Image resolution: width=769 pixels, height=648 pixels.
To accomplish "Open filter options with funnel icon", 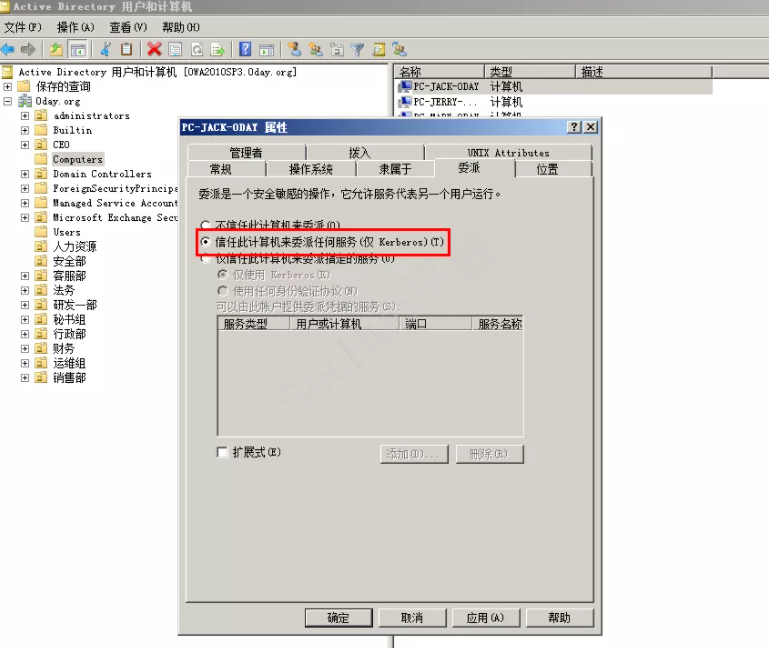I will [358, 50].
